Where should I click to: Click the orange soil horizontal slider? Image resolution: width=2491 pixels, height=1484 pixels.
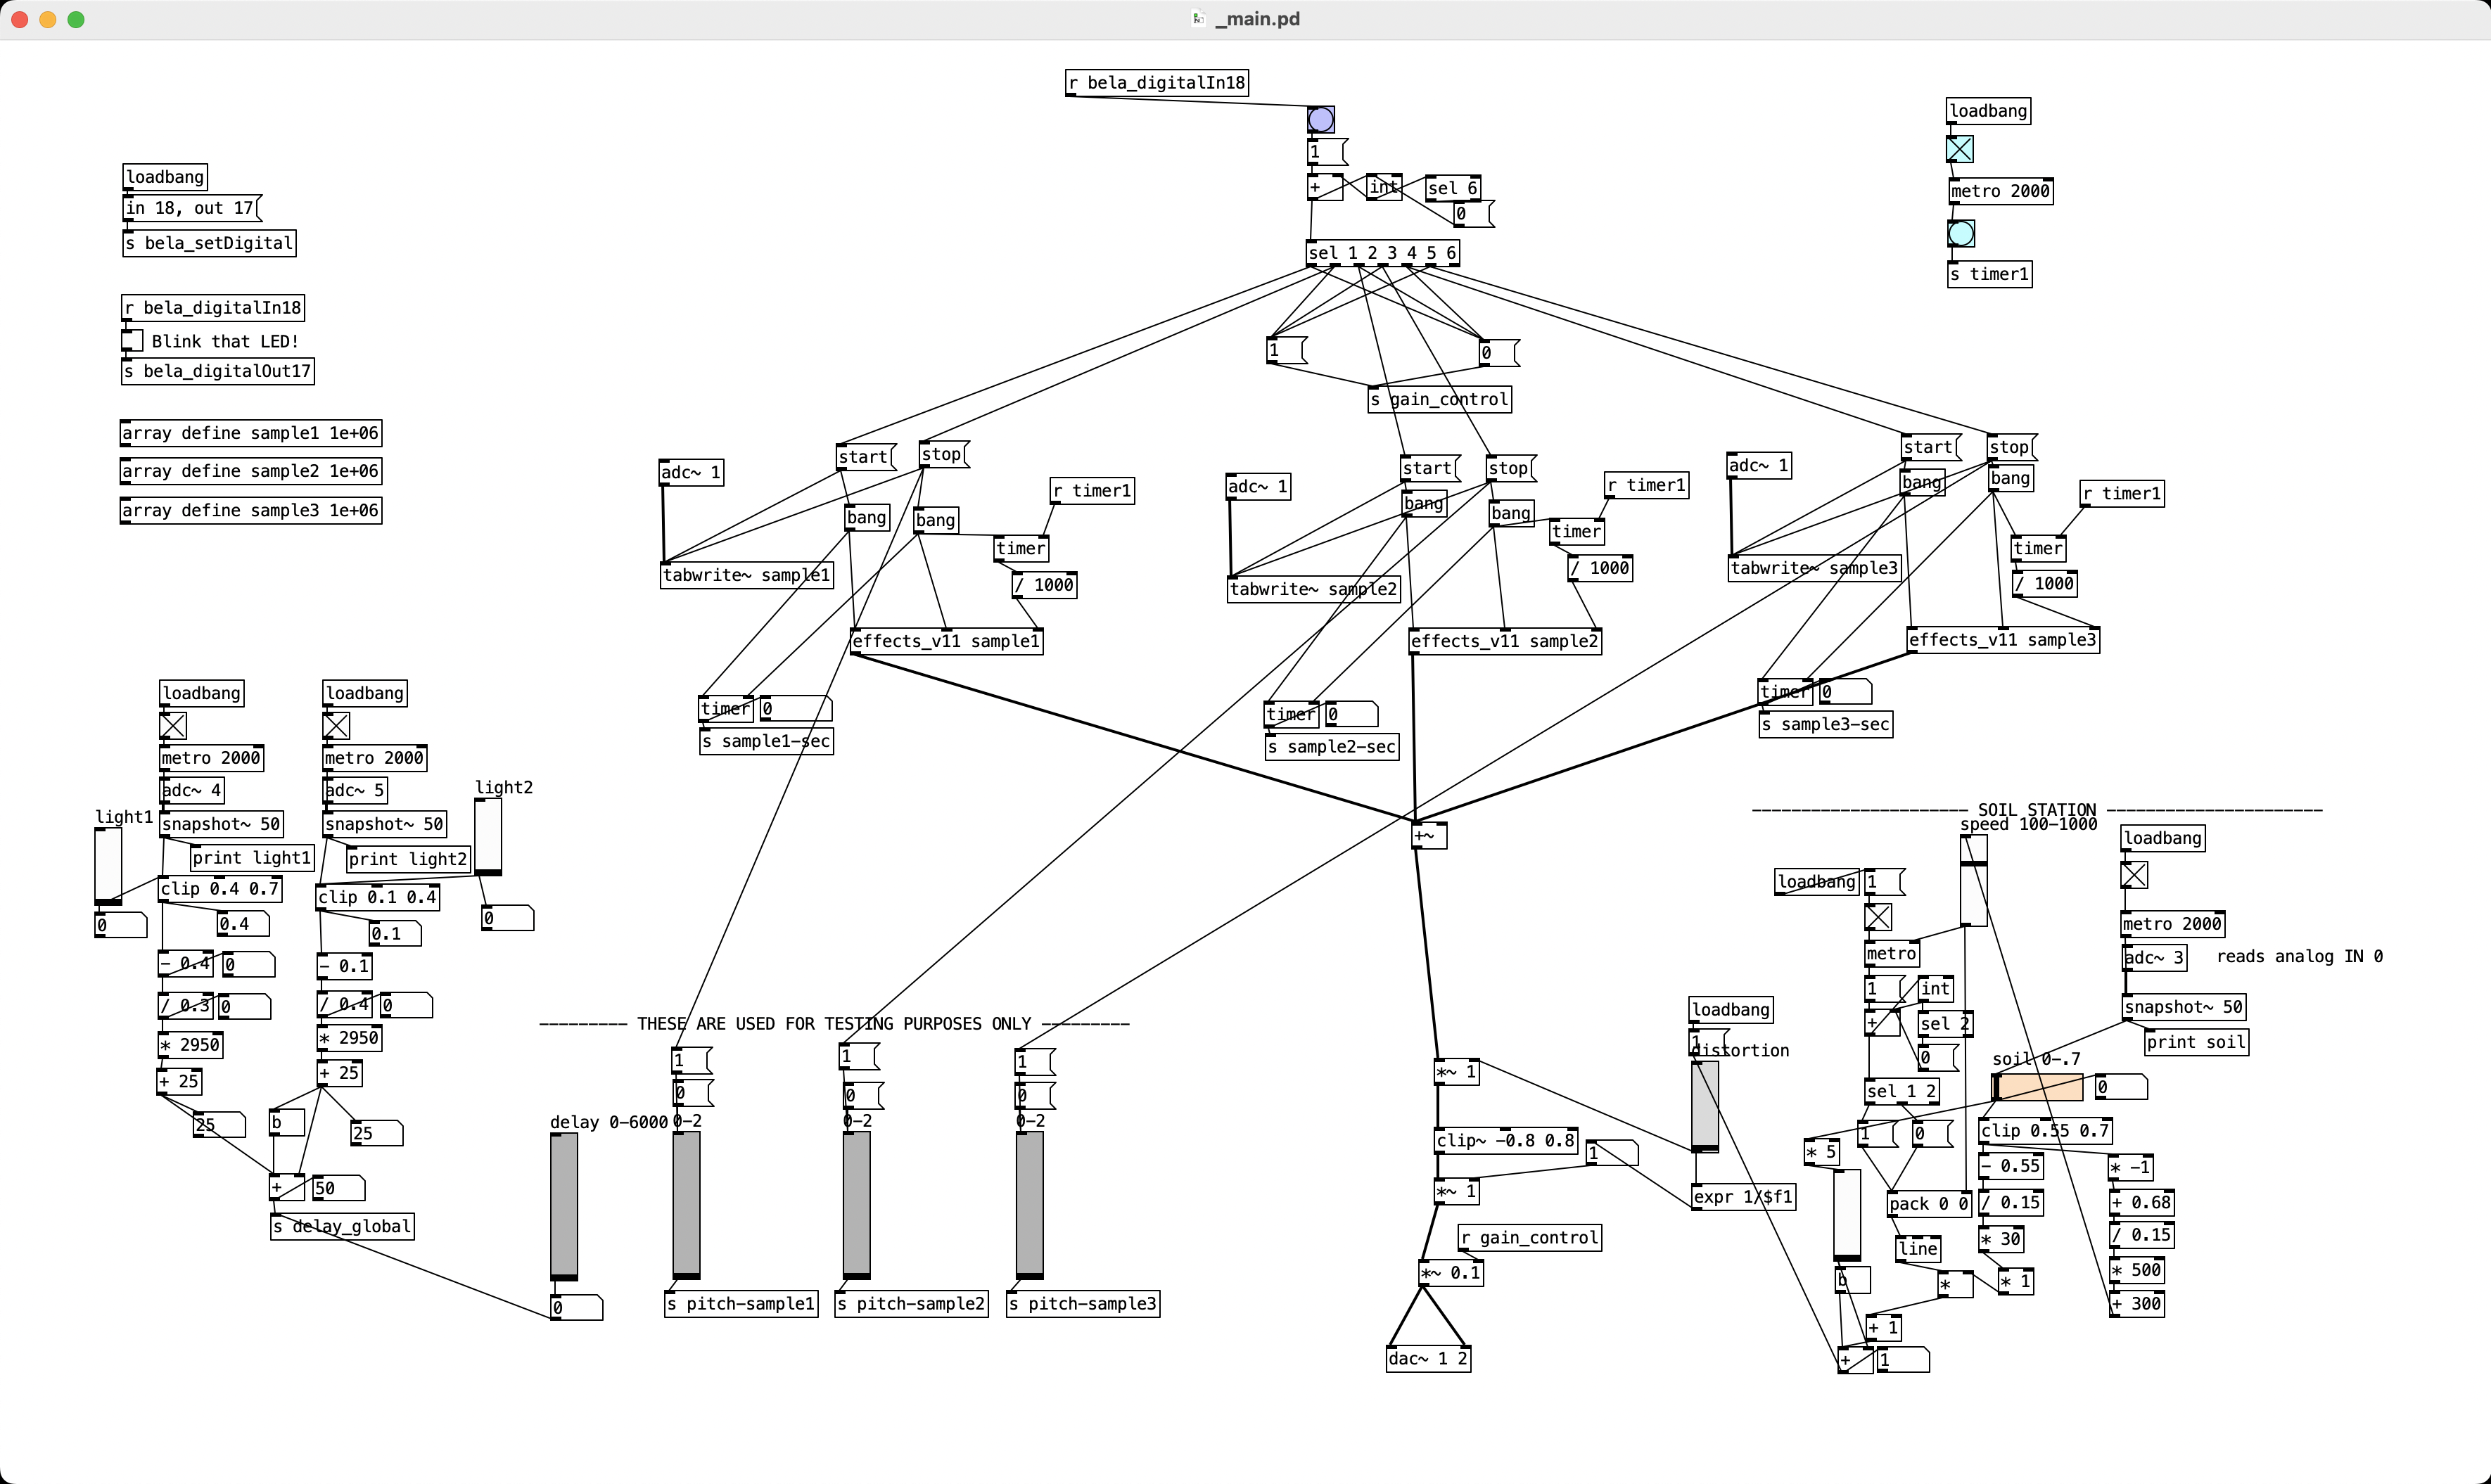2037,1087
